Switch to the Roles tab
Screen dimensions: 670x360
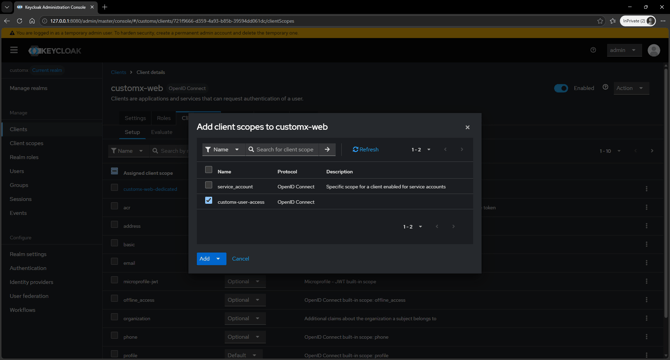[164, 118]
